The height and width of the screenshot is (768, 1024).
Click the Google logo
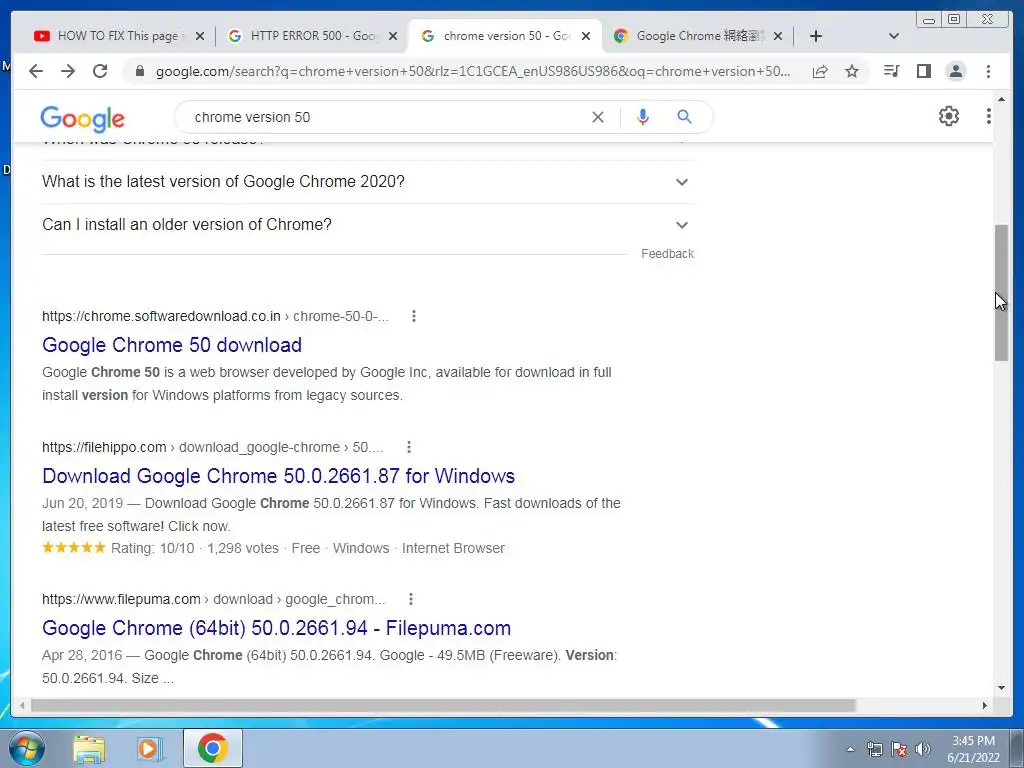(82, 118)
